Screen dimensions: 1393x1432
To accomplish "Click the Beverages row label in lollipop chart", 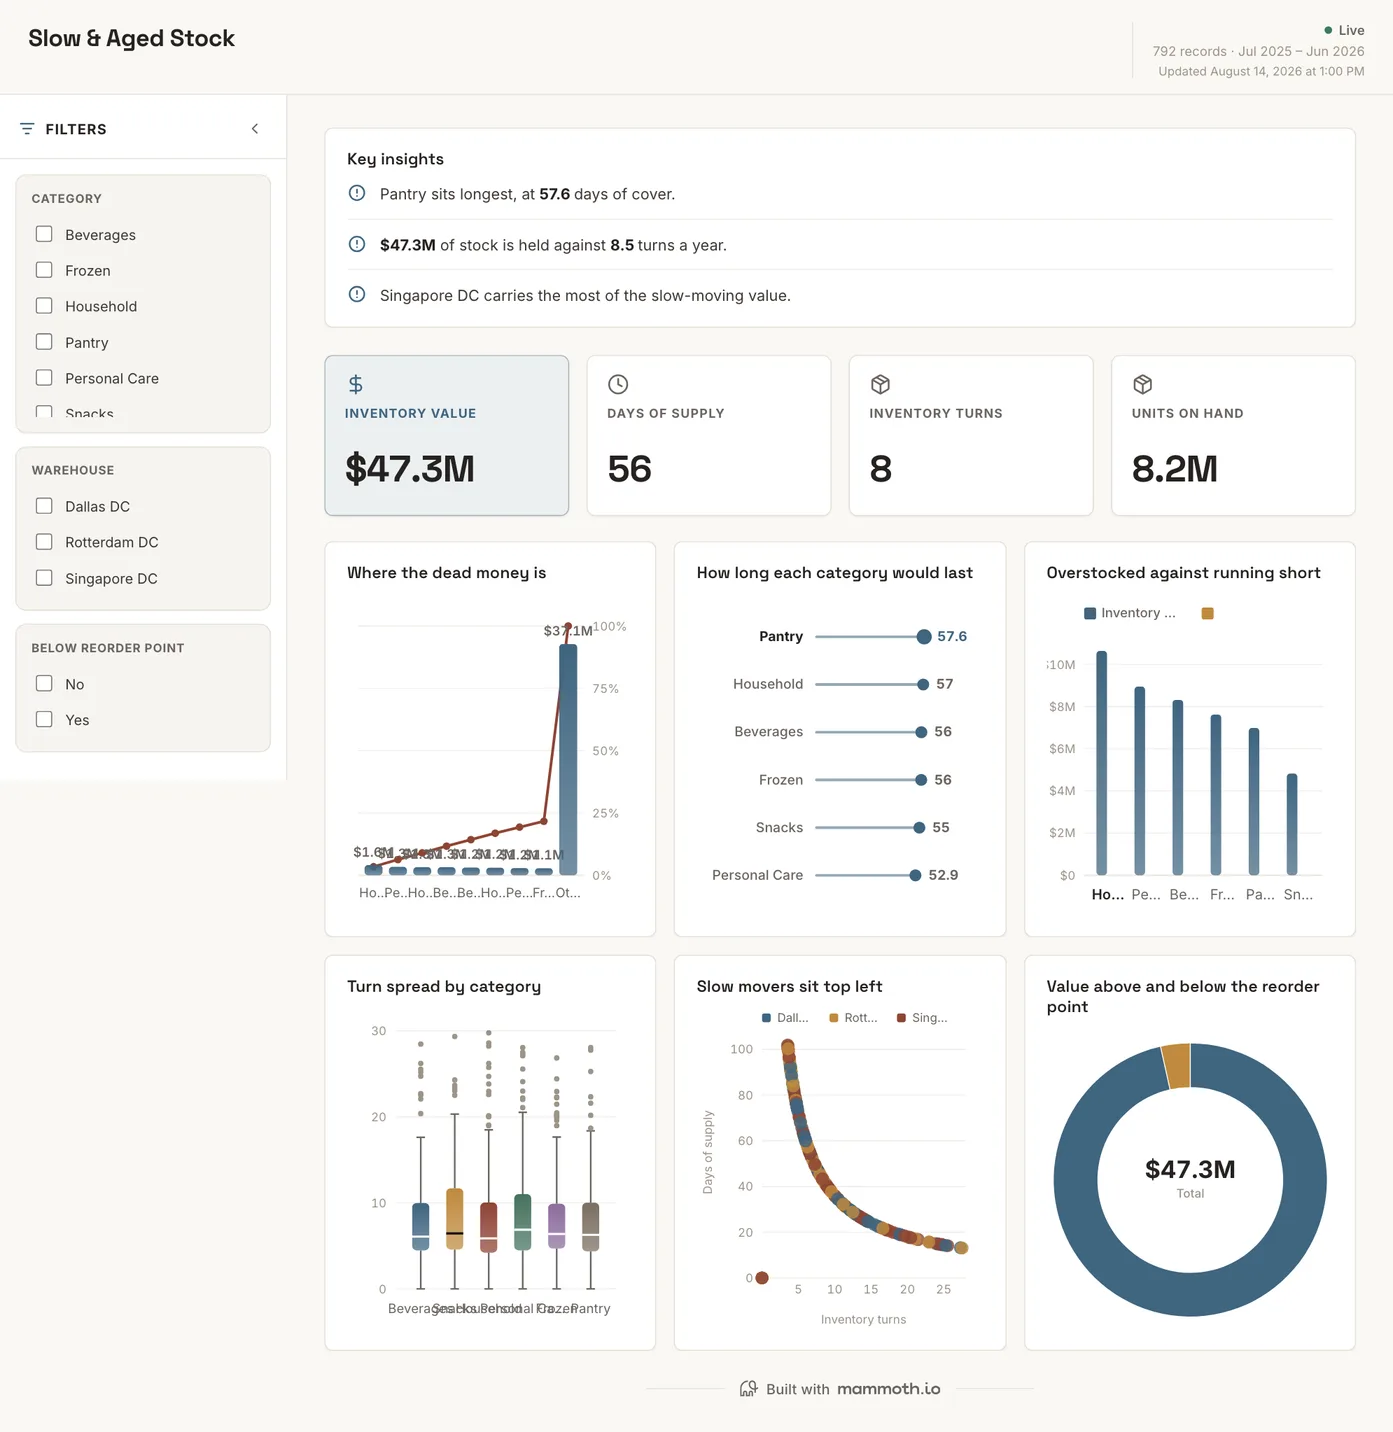I will tap(768, 732).
